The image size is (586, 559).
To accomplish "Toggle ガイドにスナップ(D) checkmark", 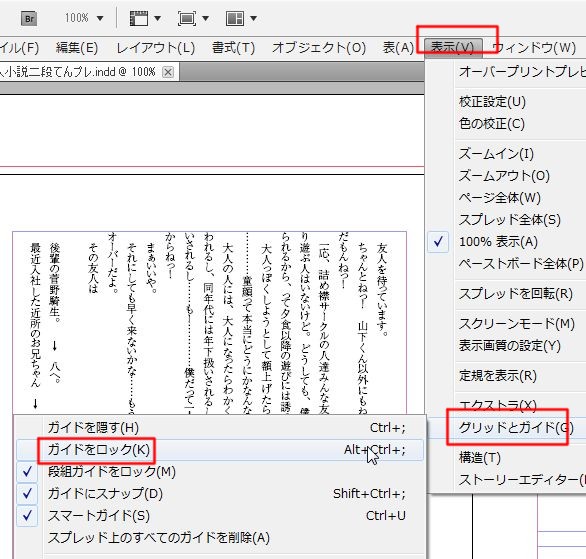I will coord(220,494).
